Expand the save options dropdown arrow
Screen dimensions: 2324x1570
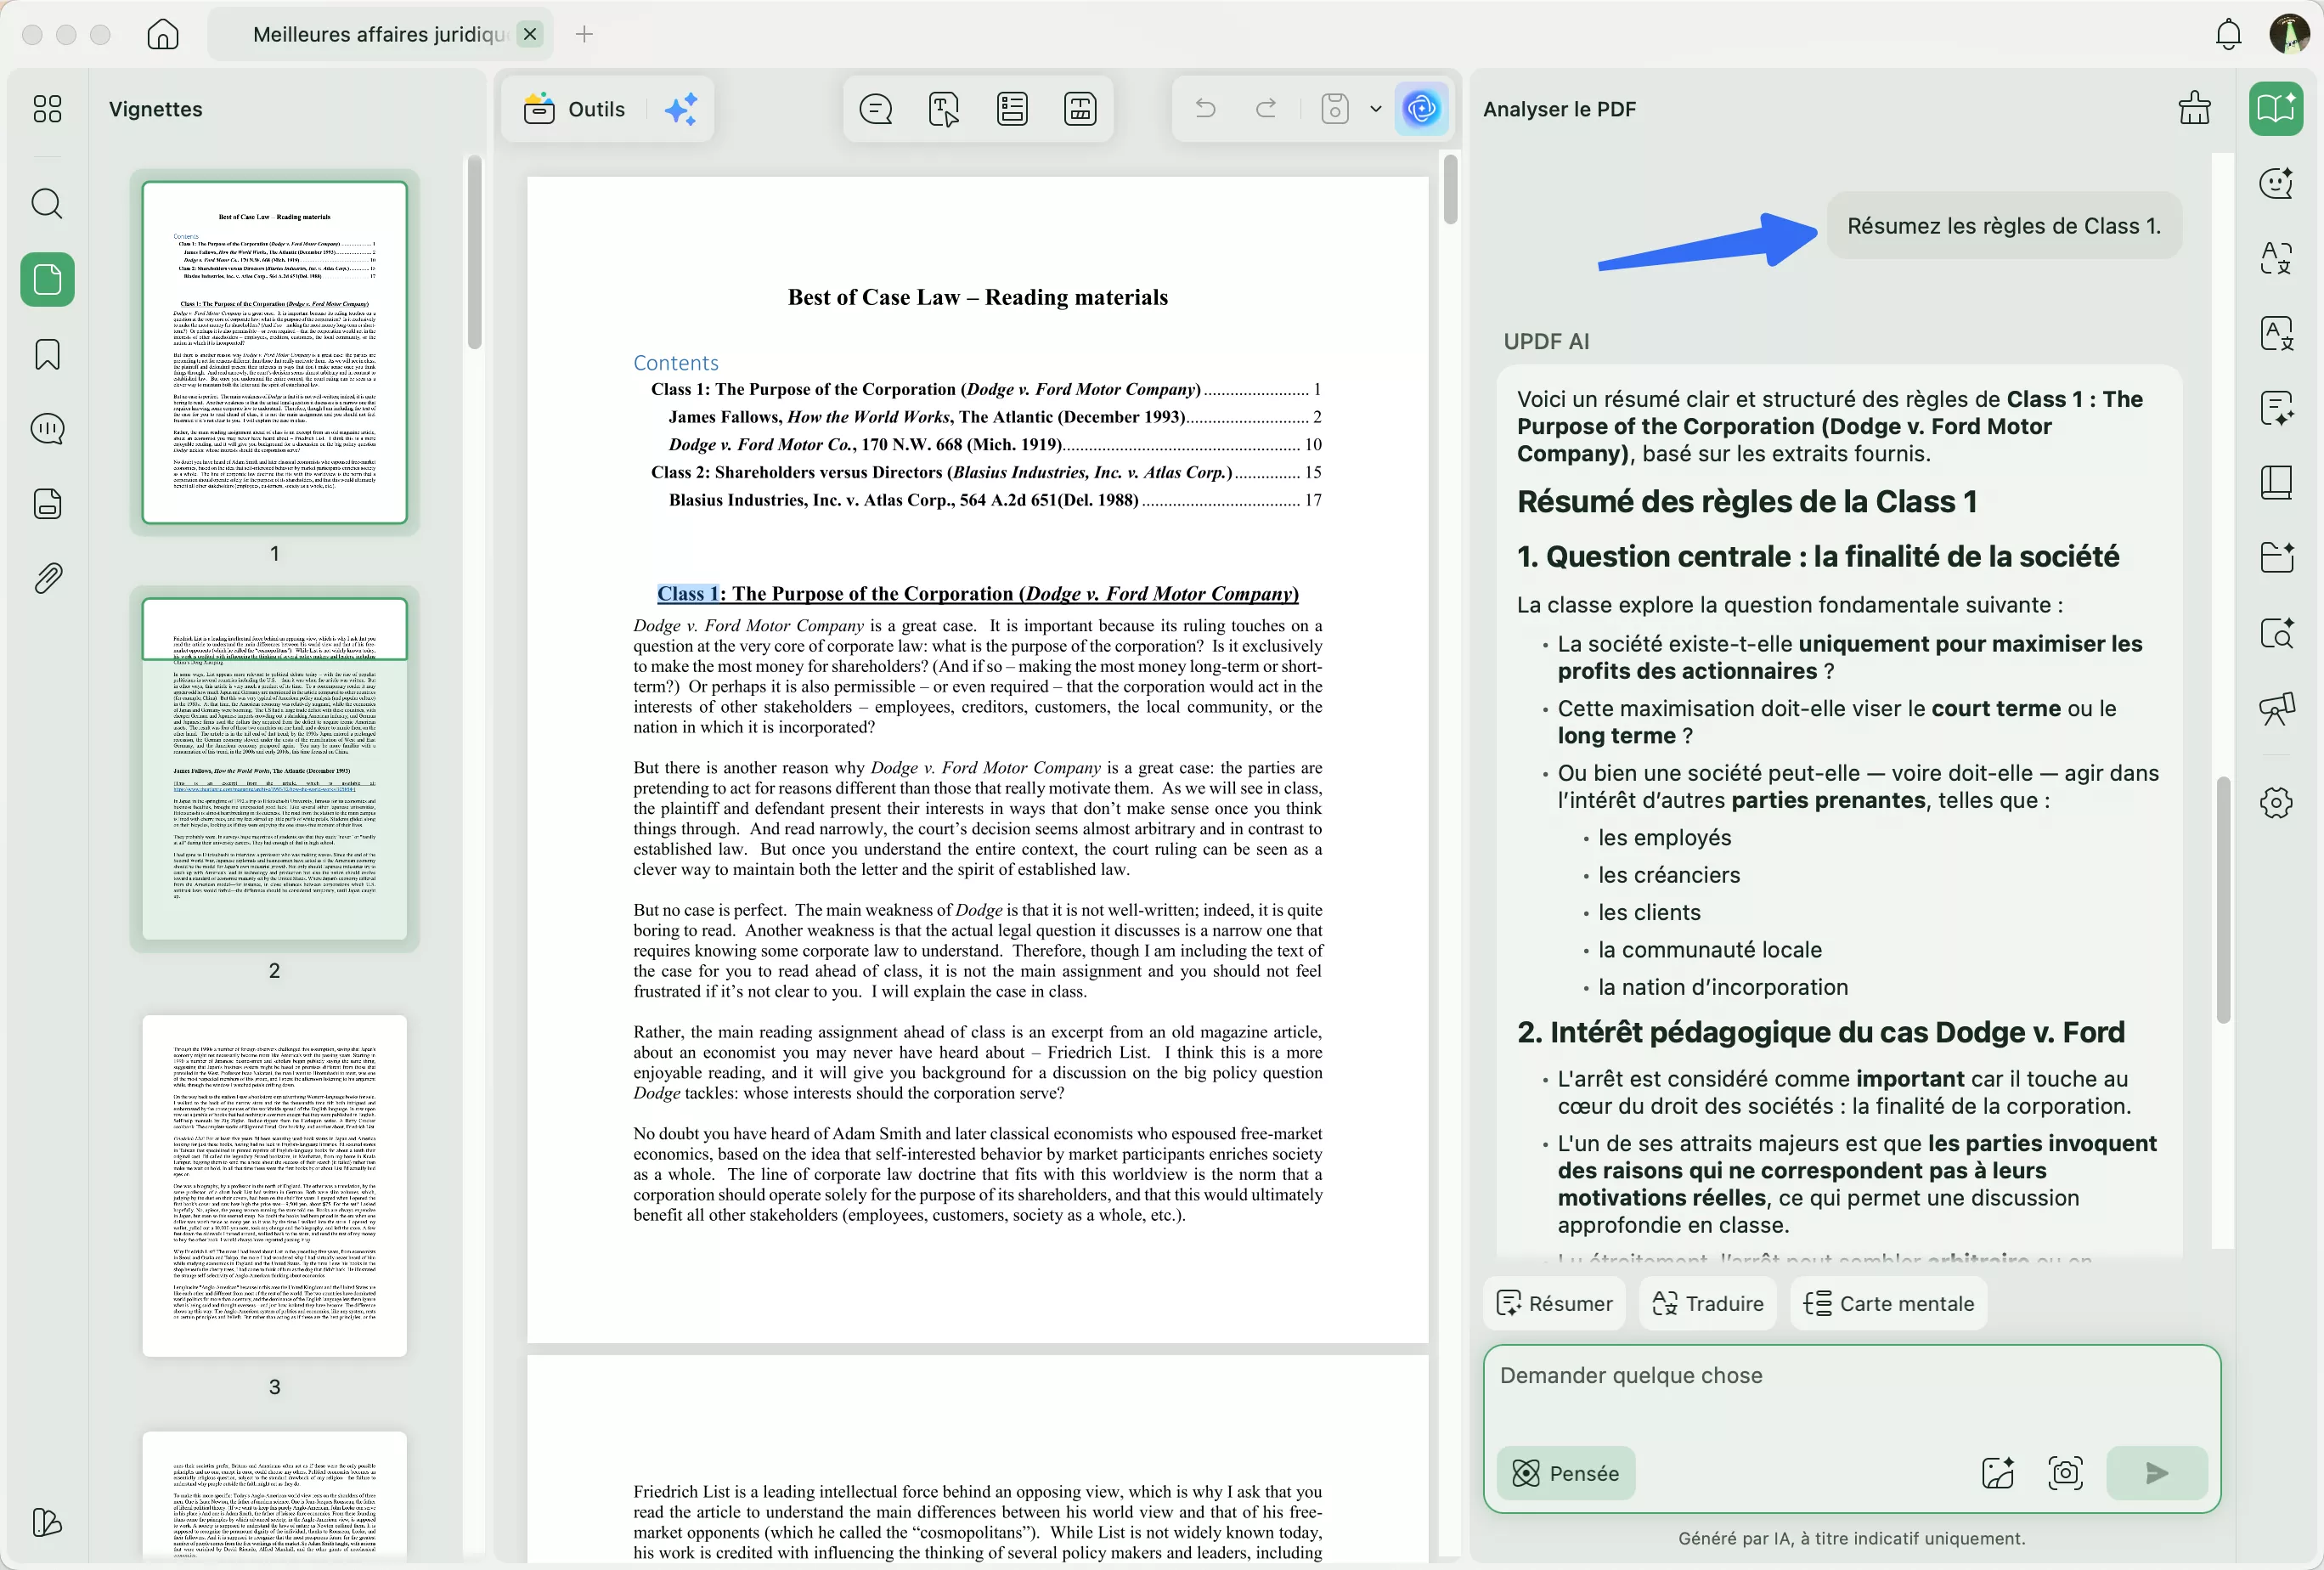pyautogui.click(x=1376, y=109)
